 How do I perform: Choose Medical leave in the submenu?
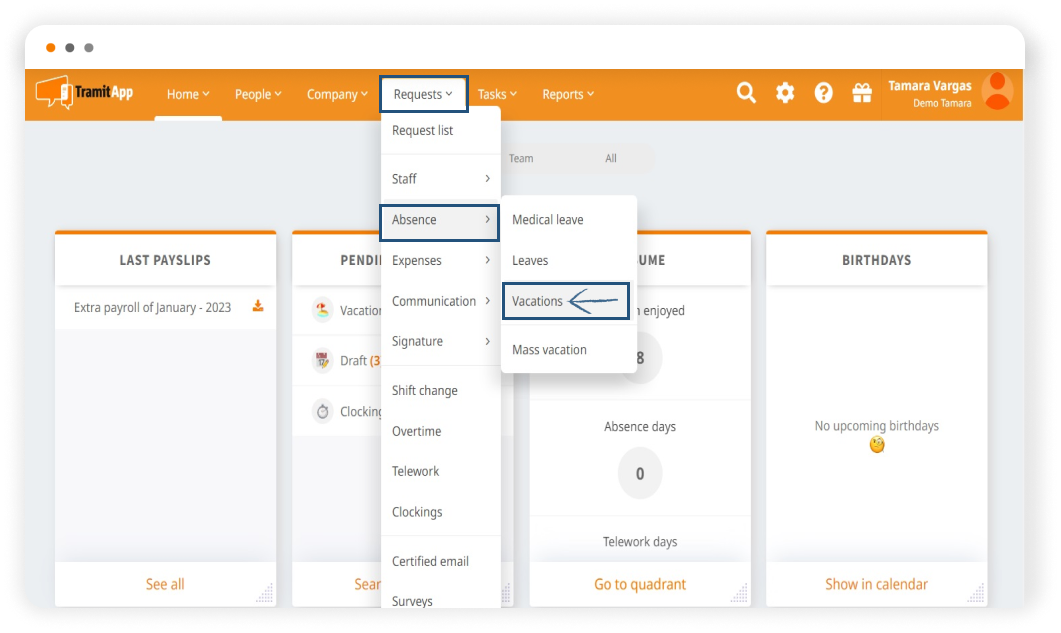(548, 220)
